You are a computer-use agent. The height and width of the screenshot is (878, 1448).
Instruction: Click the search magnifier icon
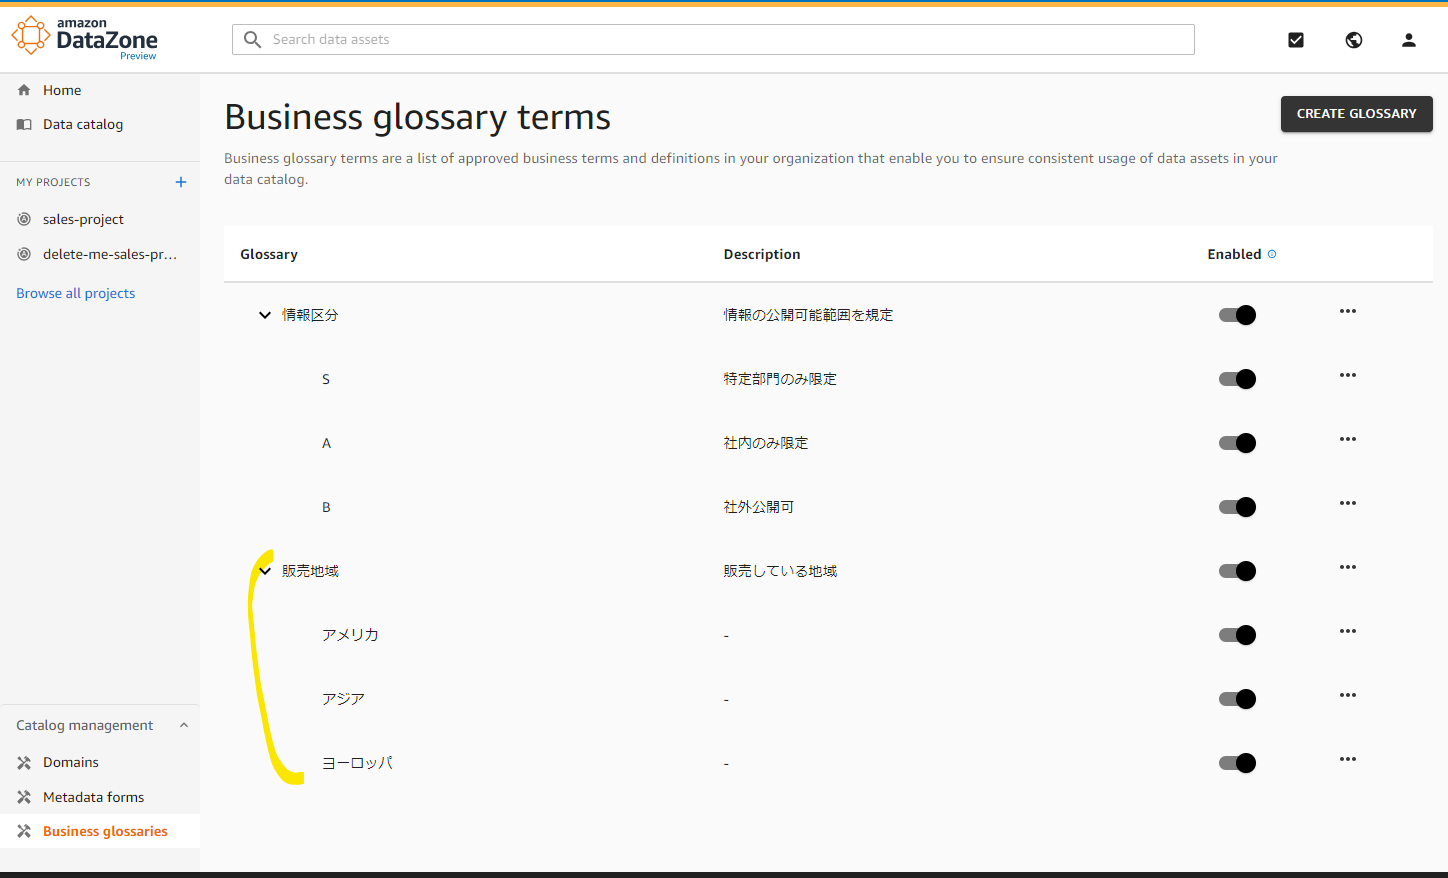(253, 39)
